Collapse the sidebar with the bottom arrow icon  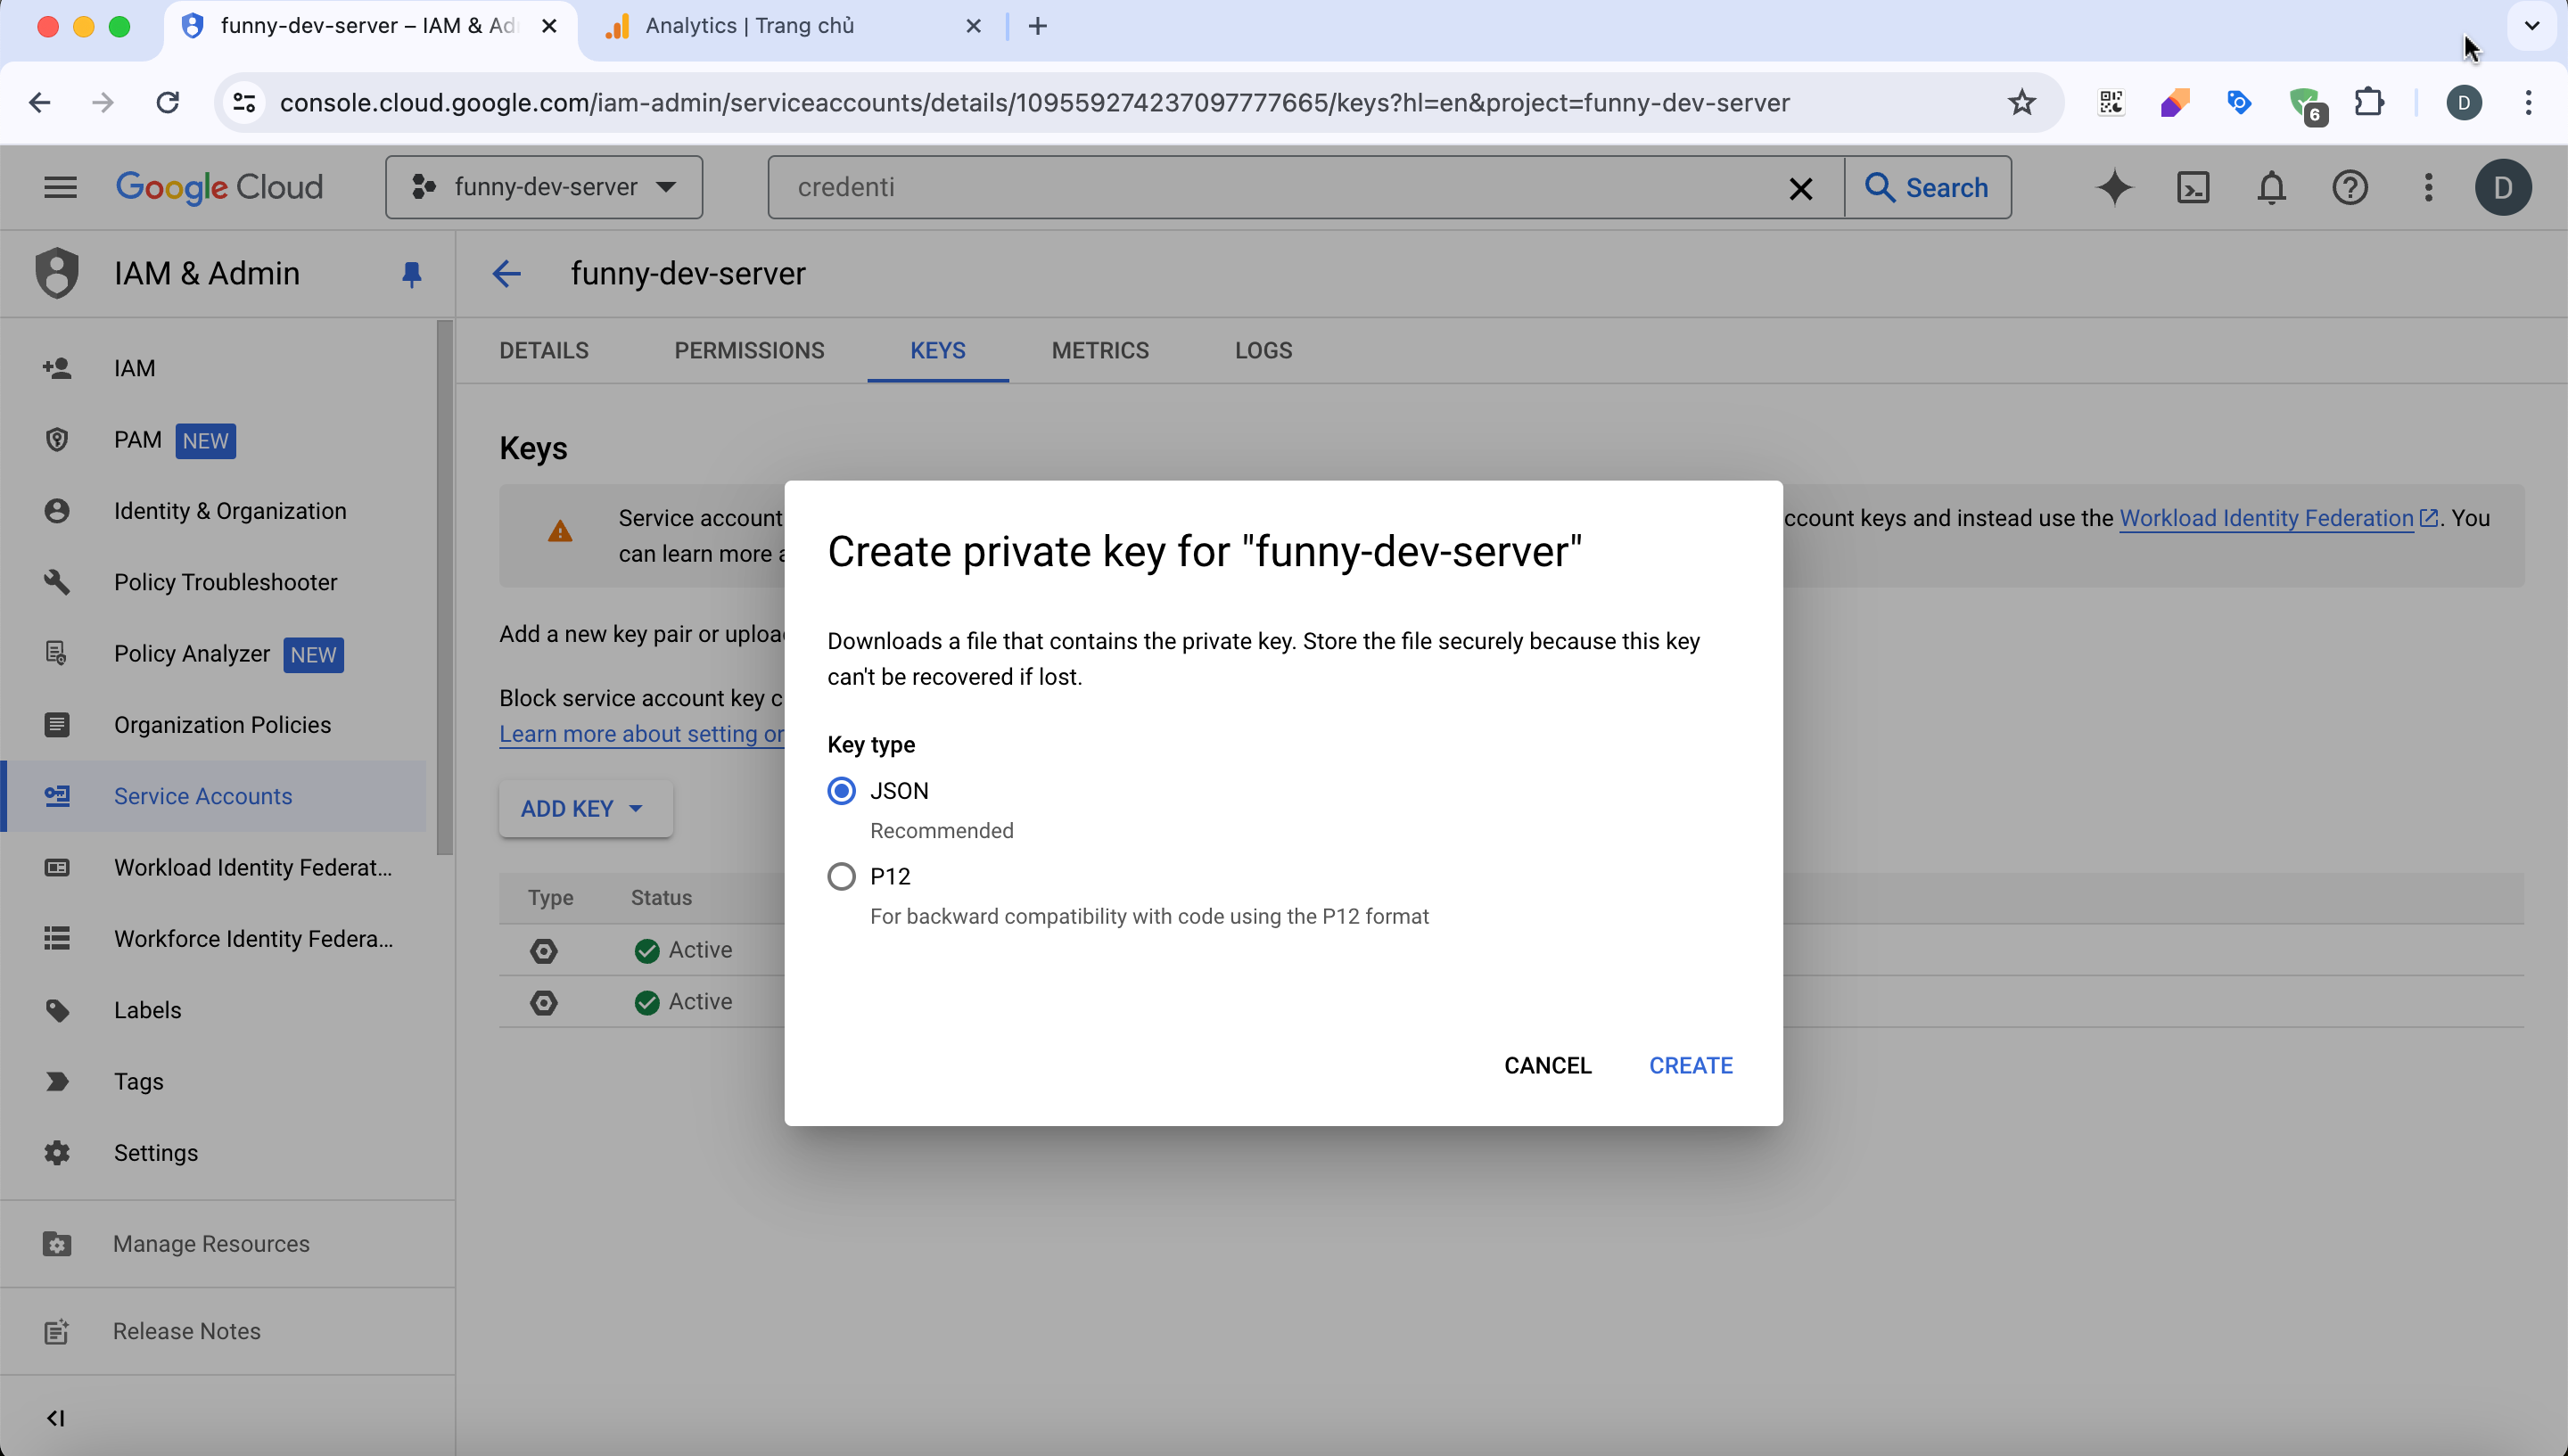pos(56,1418)
